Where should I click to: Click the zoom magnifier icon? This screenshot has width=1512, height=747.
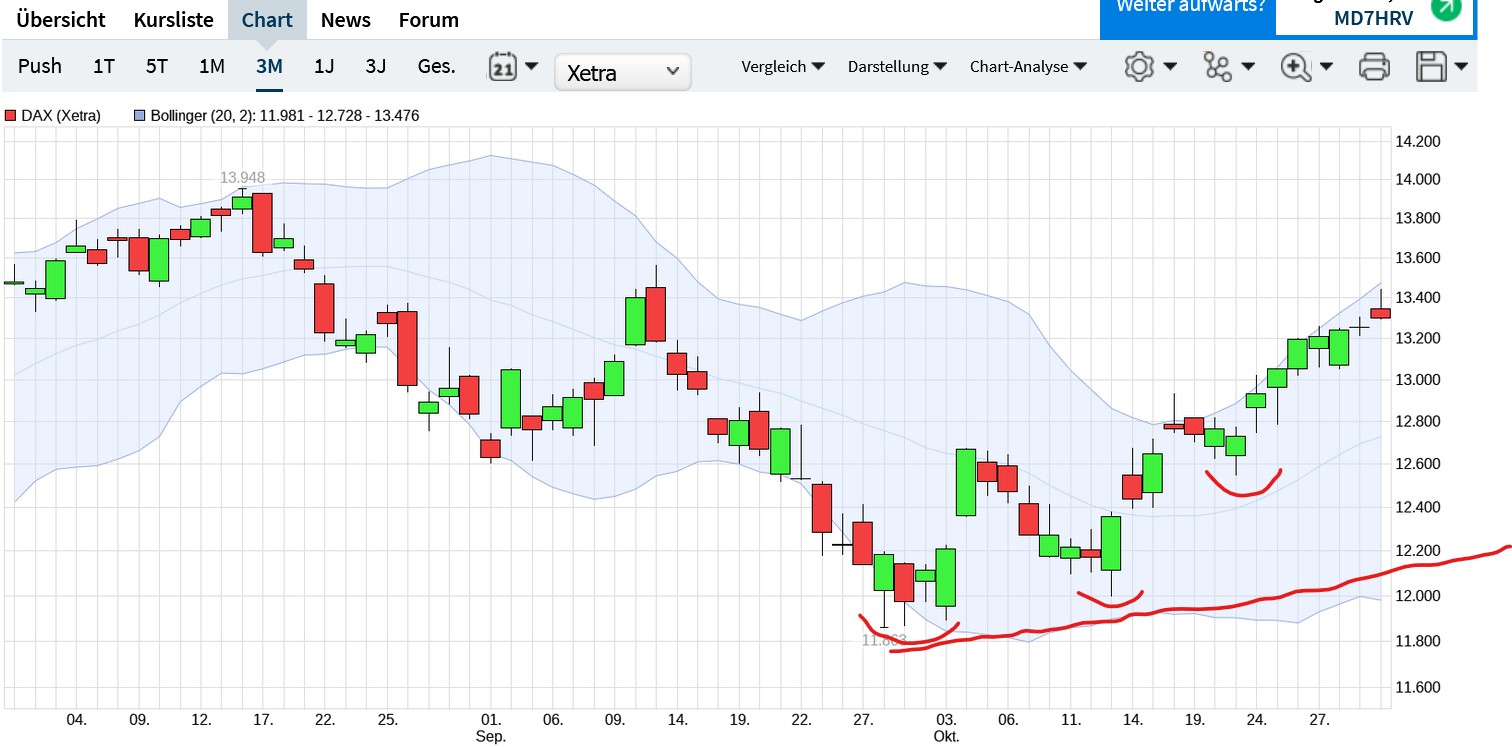[1296, 67]
